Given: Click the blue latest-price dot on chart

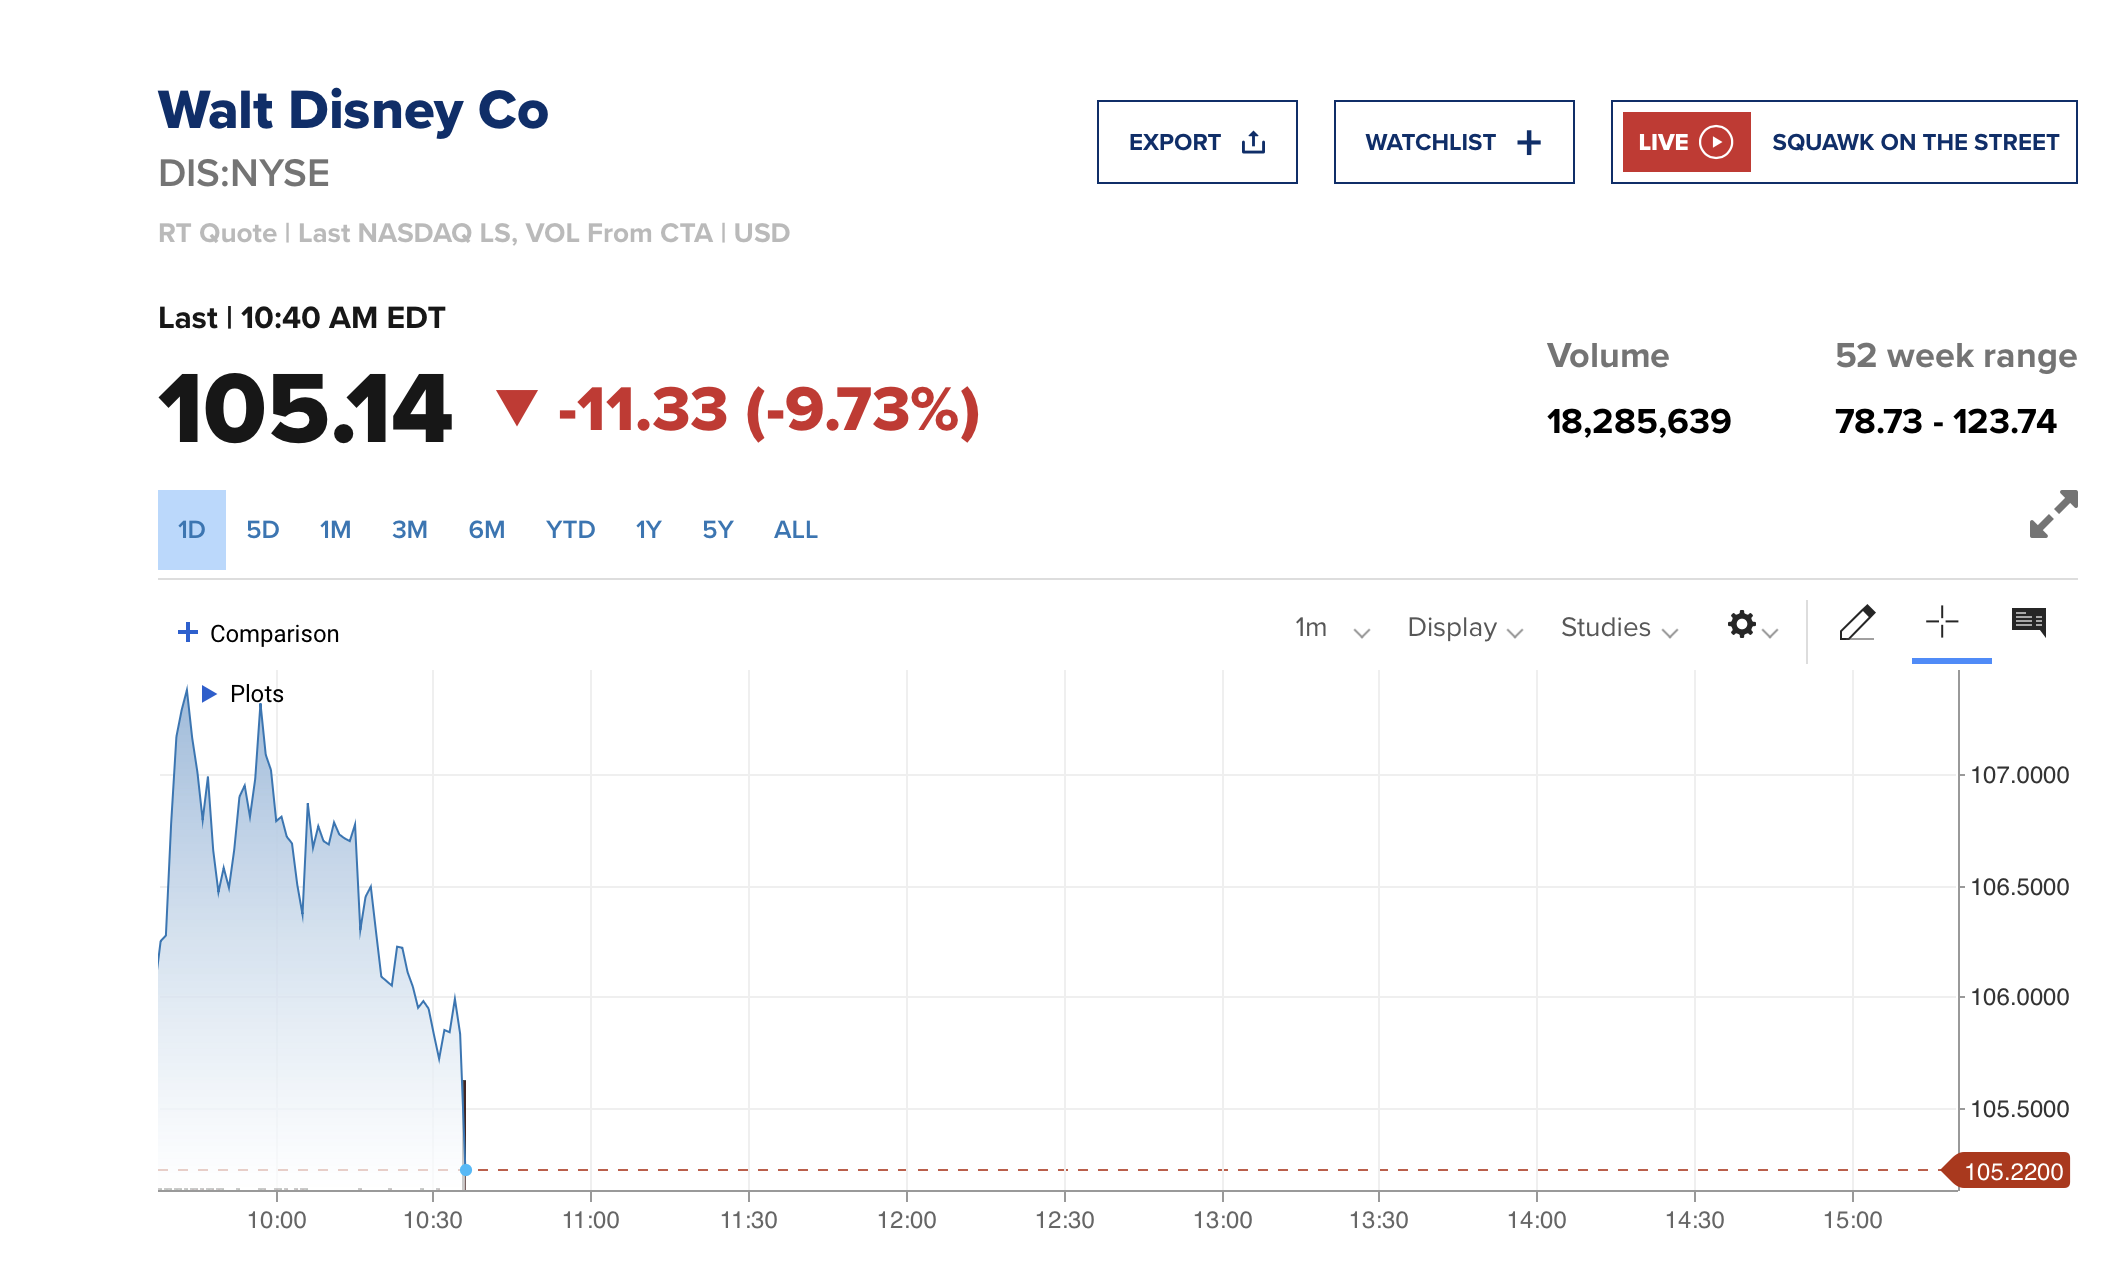Looking at the screenshot, I should pyautogui.click(x=466, y=1170).
